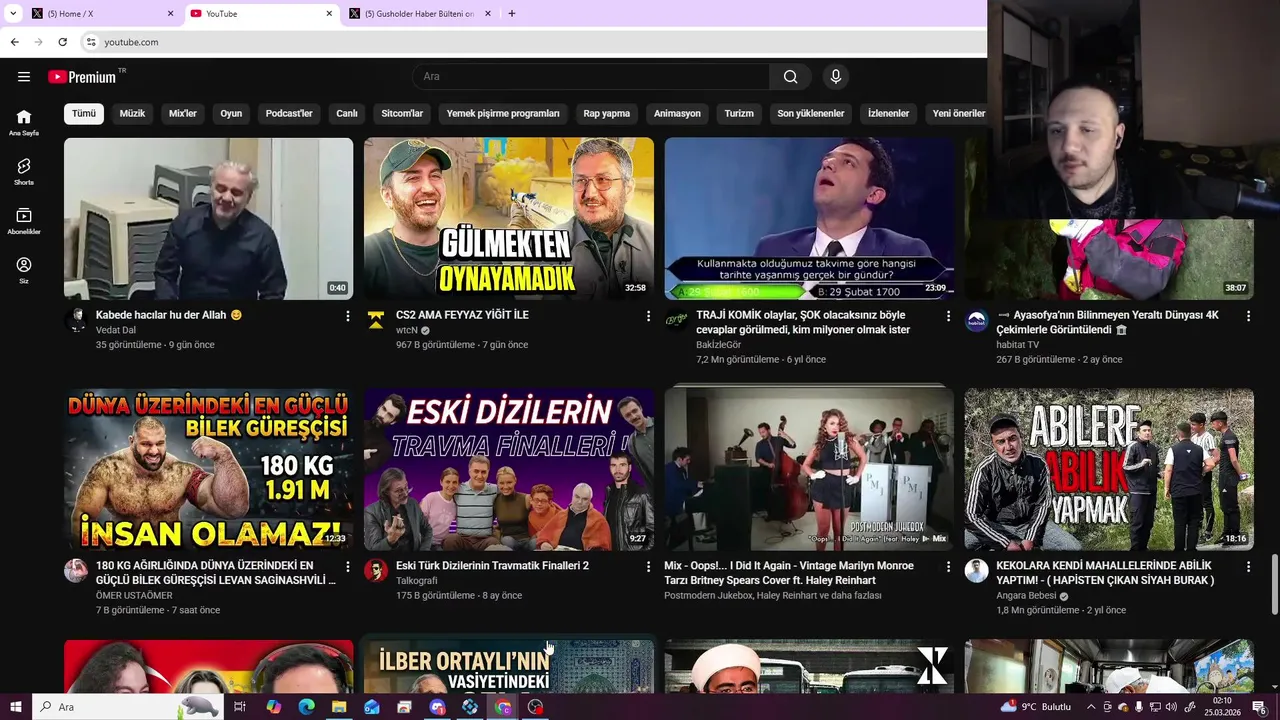
Task: Play the ABİLERE ABİLİK YAPMAK thumbnail
Action: 1109,470
